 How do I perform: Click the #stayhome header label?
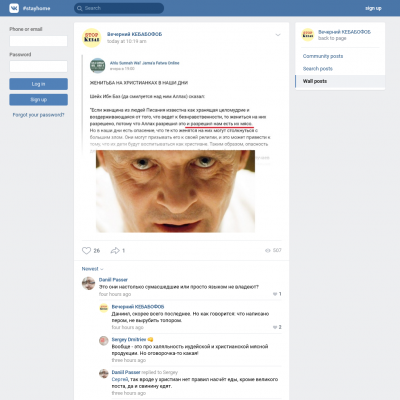click(x=37, y=8)
